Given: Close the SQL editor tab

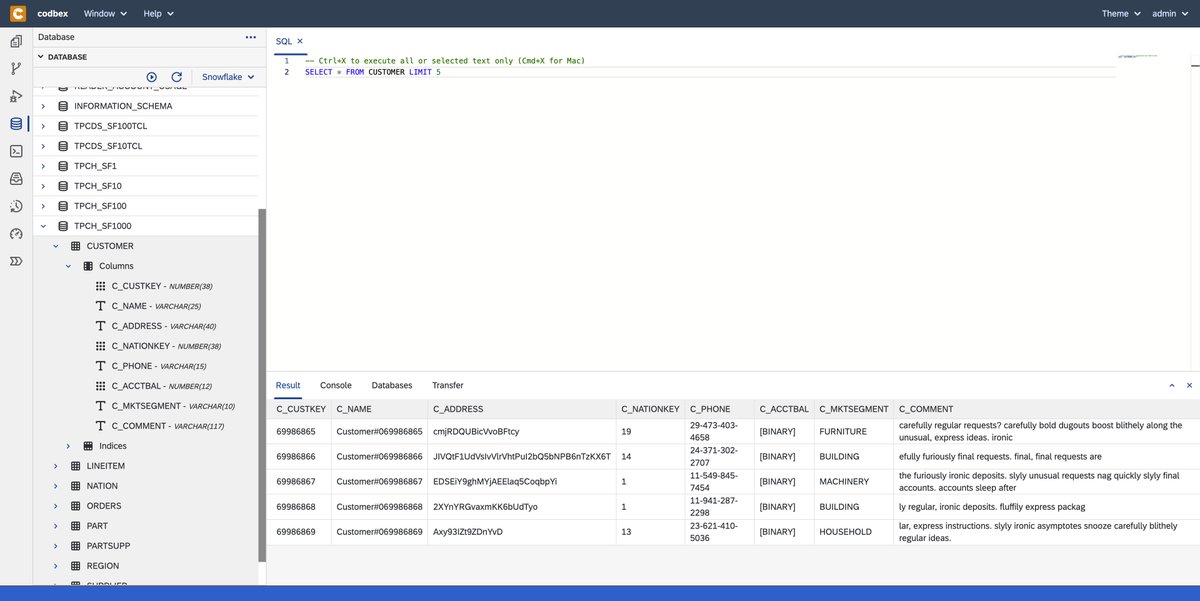Looking at the screenshot, I should point(300,41).
